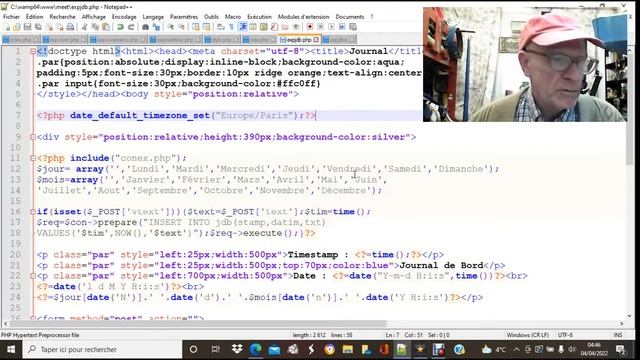
Task: Open the Recherche menu
Action: pyautogui.click(x=62, y=17)
